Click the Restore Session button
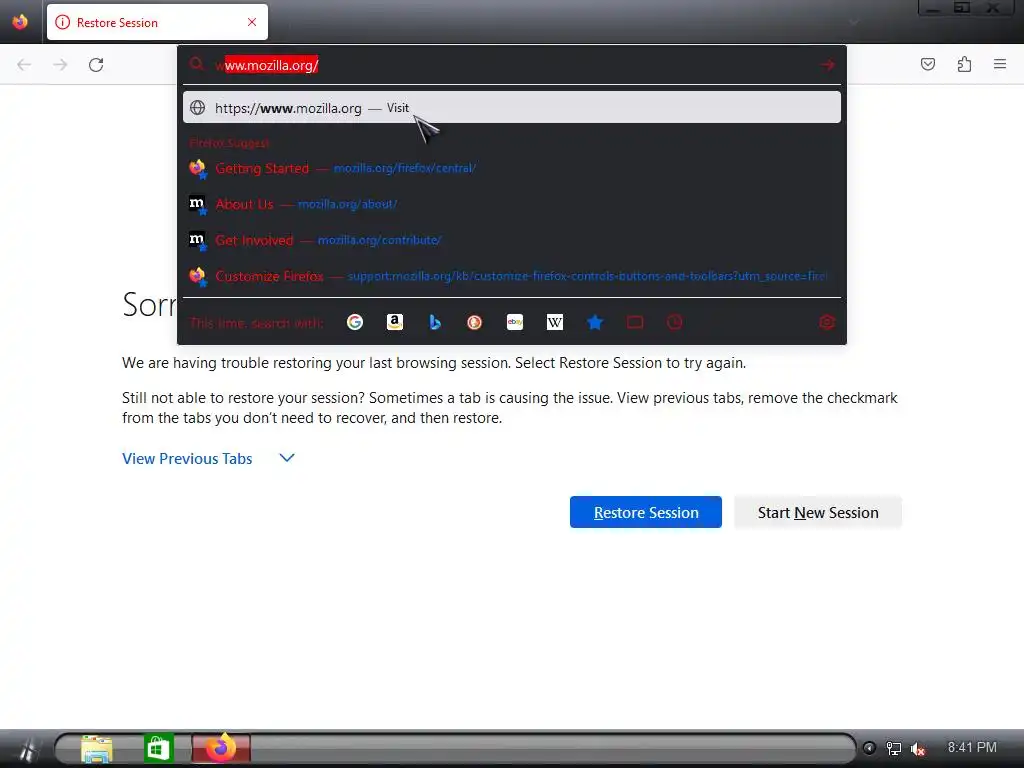Screen dimensions: 1024x768 pyautogui.click(x=645, y=513)
